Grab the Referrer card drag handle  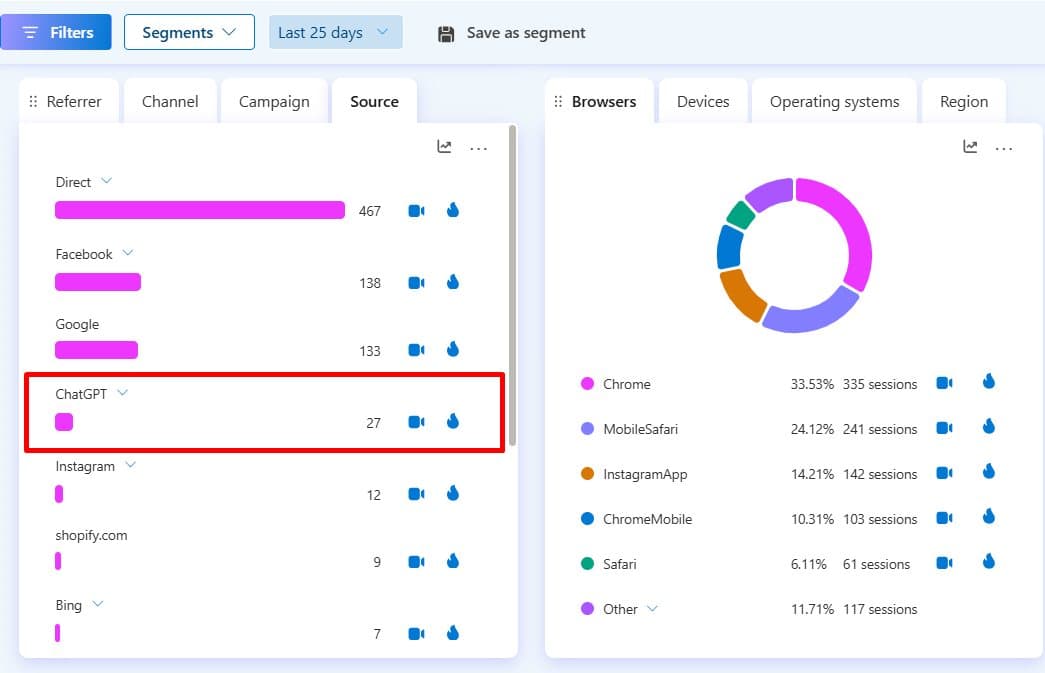33,102
